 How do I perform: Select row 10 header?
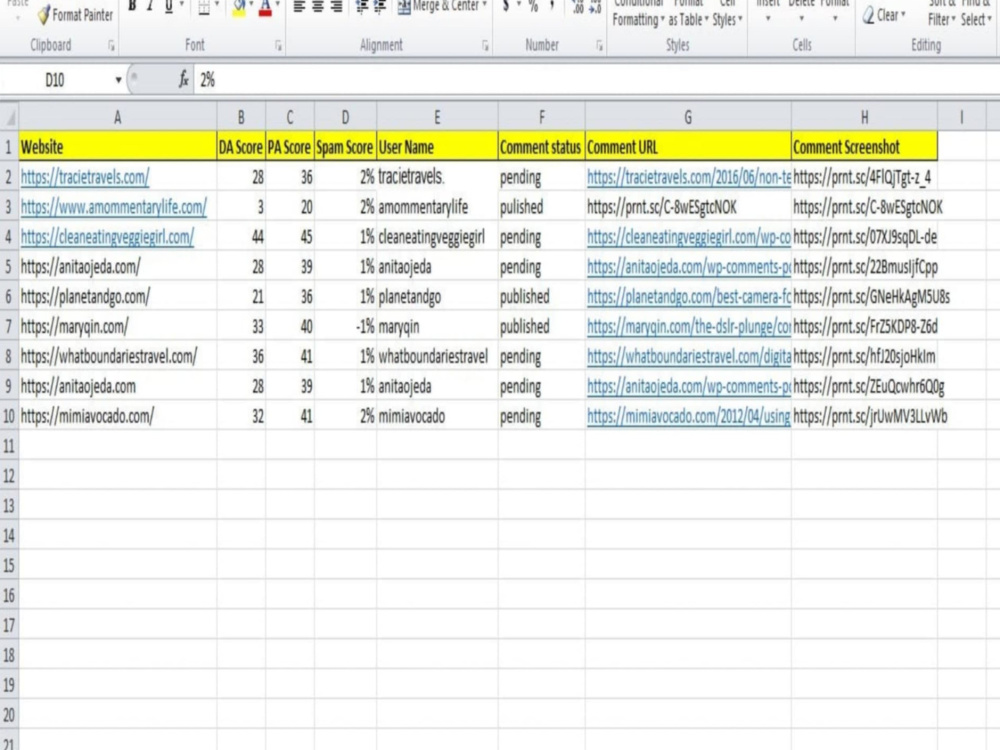coord(9,416)
